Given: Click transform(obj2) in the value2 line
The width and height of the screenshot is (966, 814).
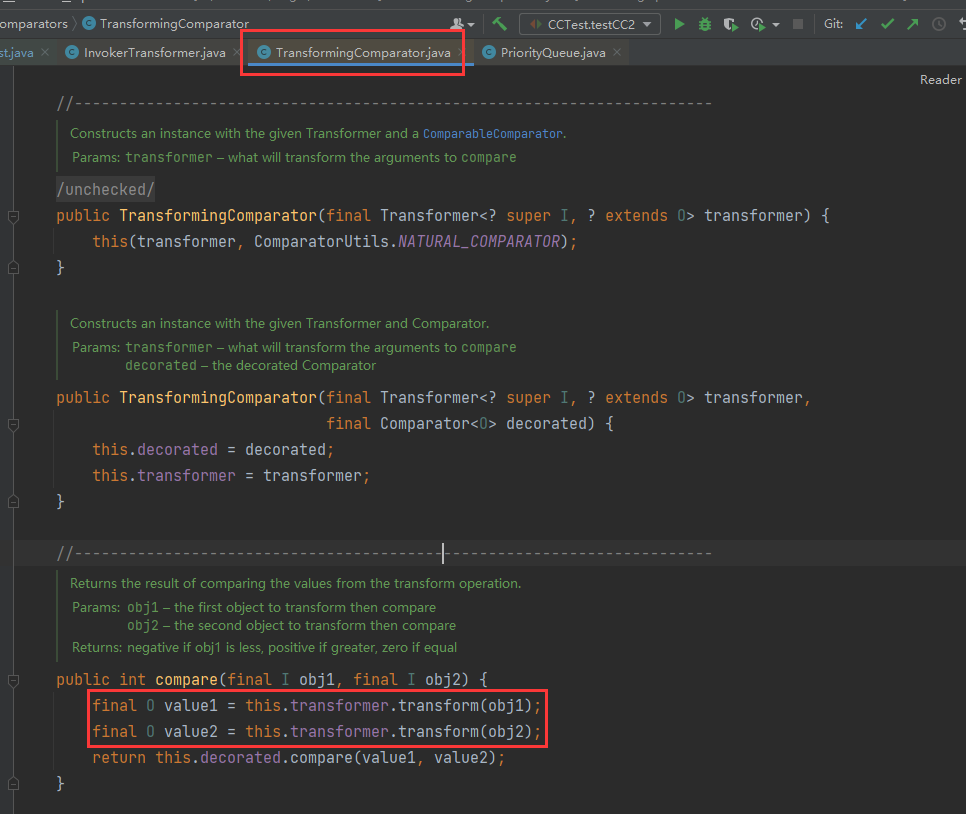Looking at the screenshot, I should coord(465,731).
